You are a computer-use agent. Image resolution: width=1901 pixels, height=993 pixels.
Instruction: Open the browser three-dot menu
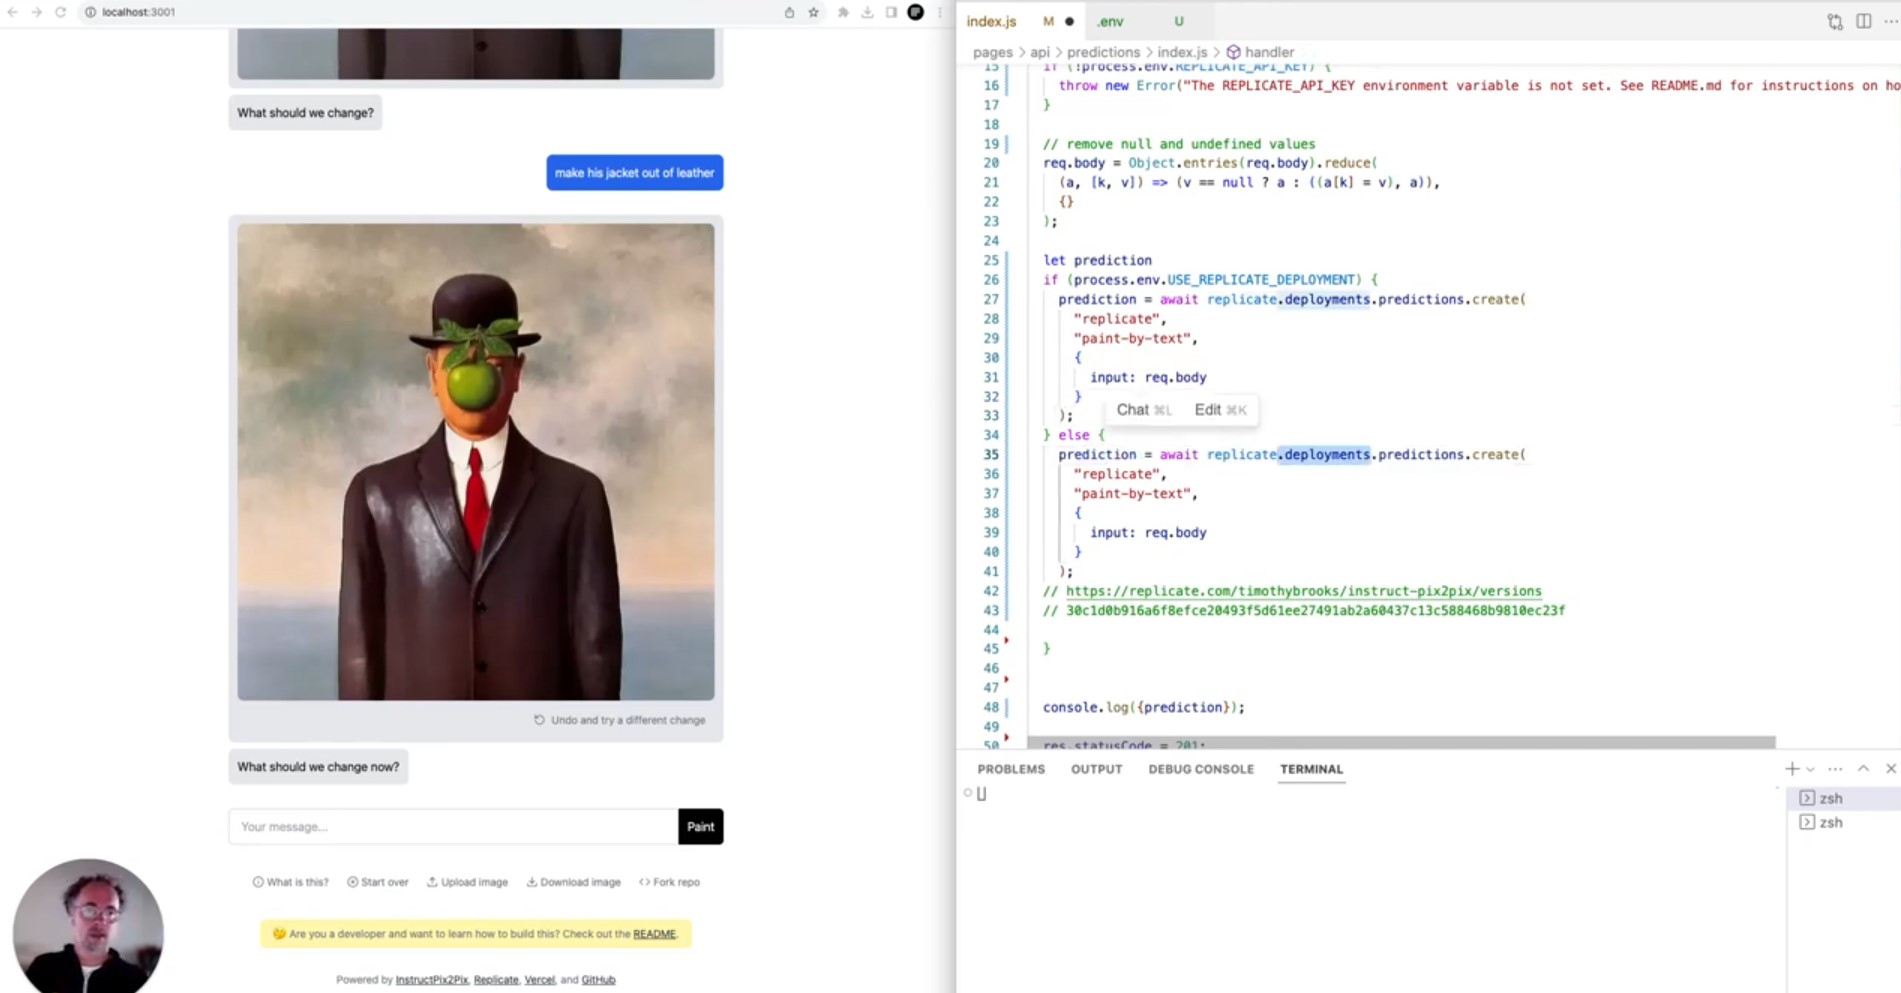click(x=940, y=12)
